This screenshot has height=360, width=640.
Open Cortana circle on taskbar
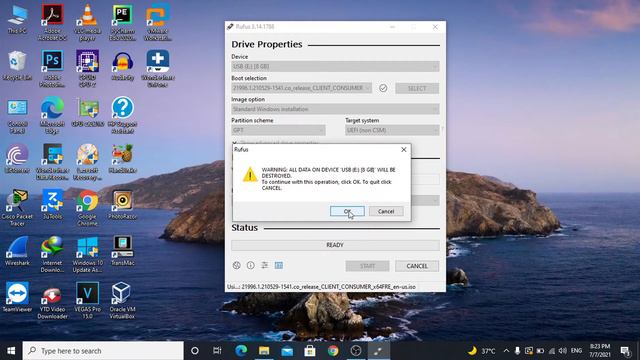(x=195, y=351)
